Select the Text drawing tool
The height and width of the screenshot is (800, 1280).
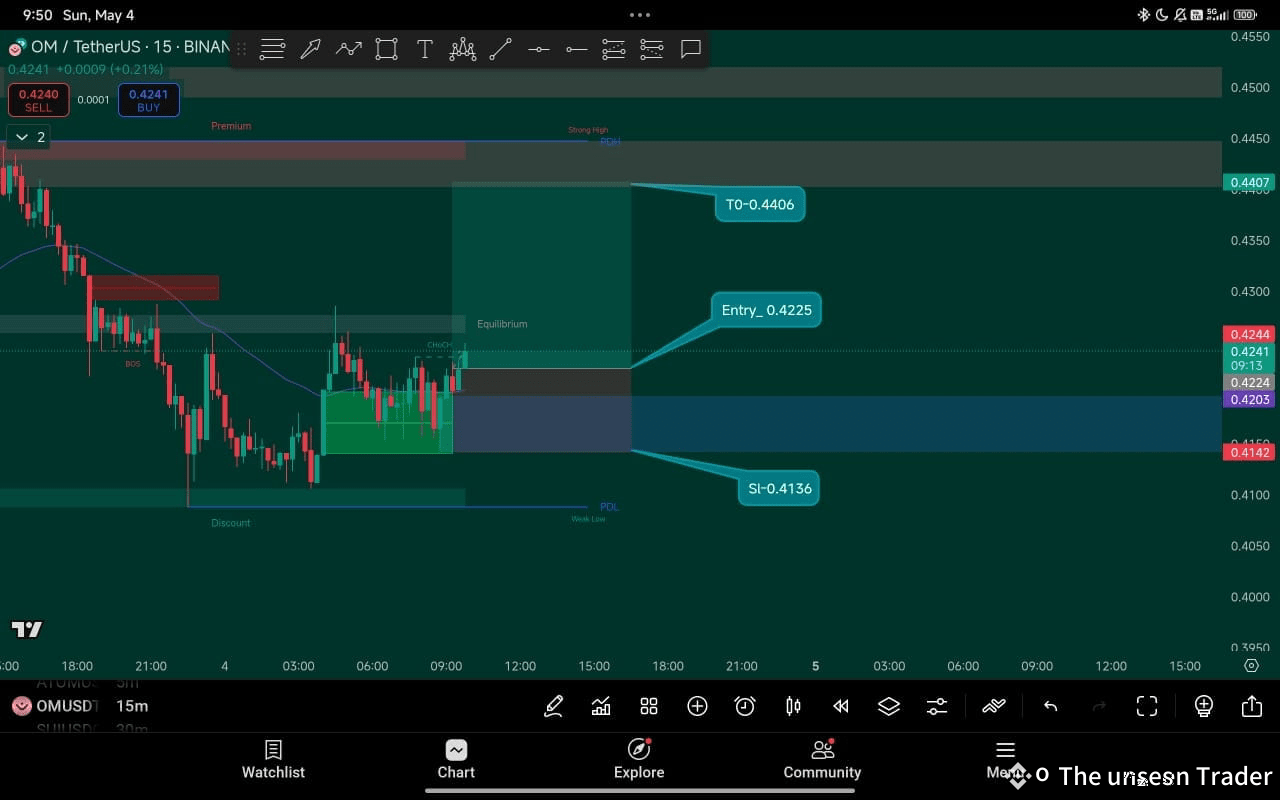point(425,48)
